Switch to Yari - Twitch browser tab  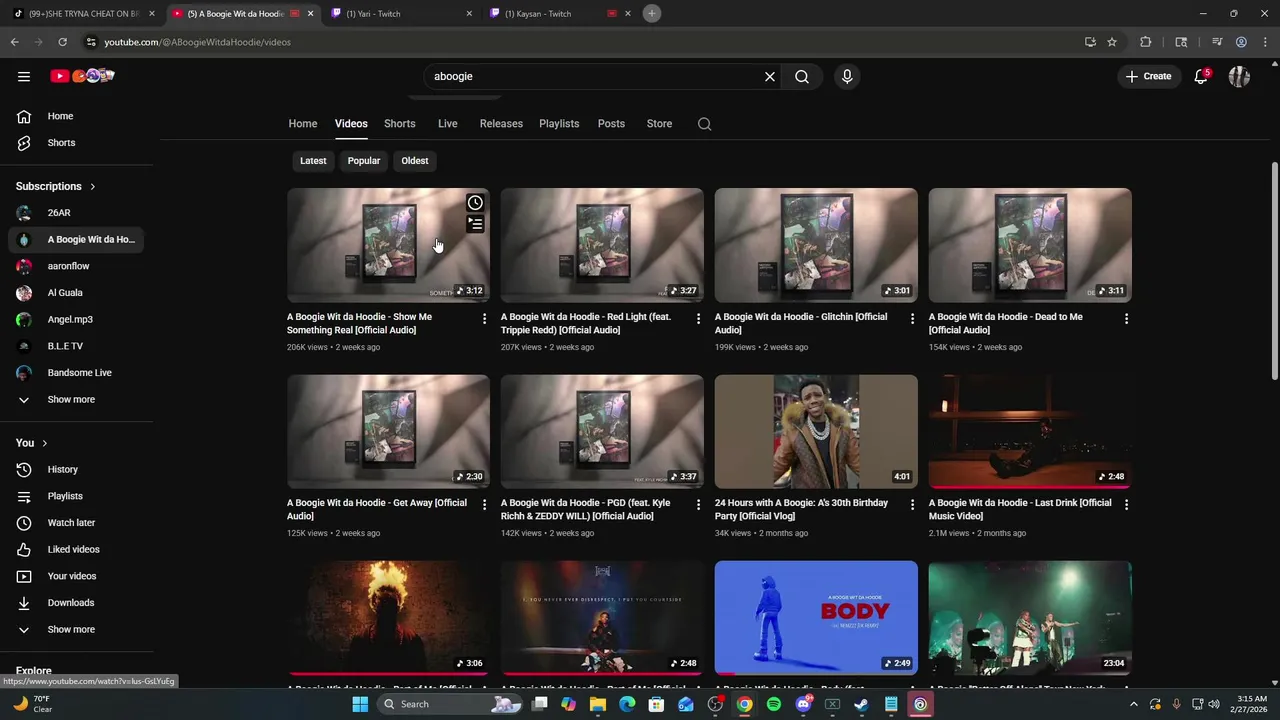point(400,13)
